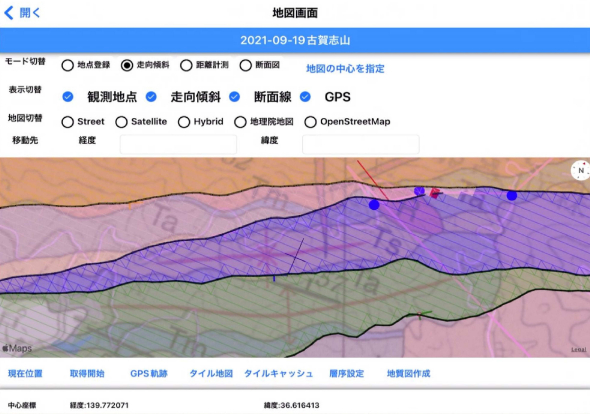The image size is (590, 414).
Task: Click the 地質図作成 button
Action: point(408,373)
